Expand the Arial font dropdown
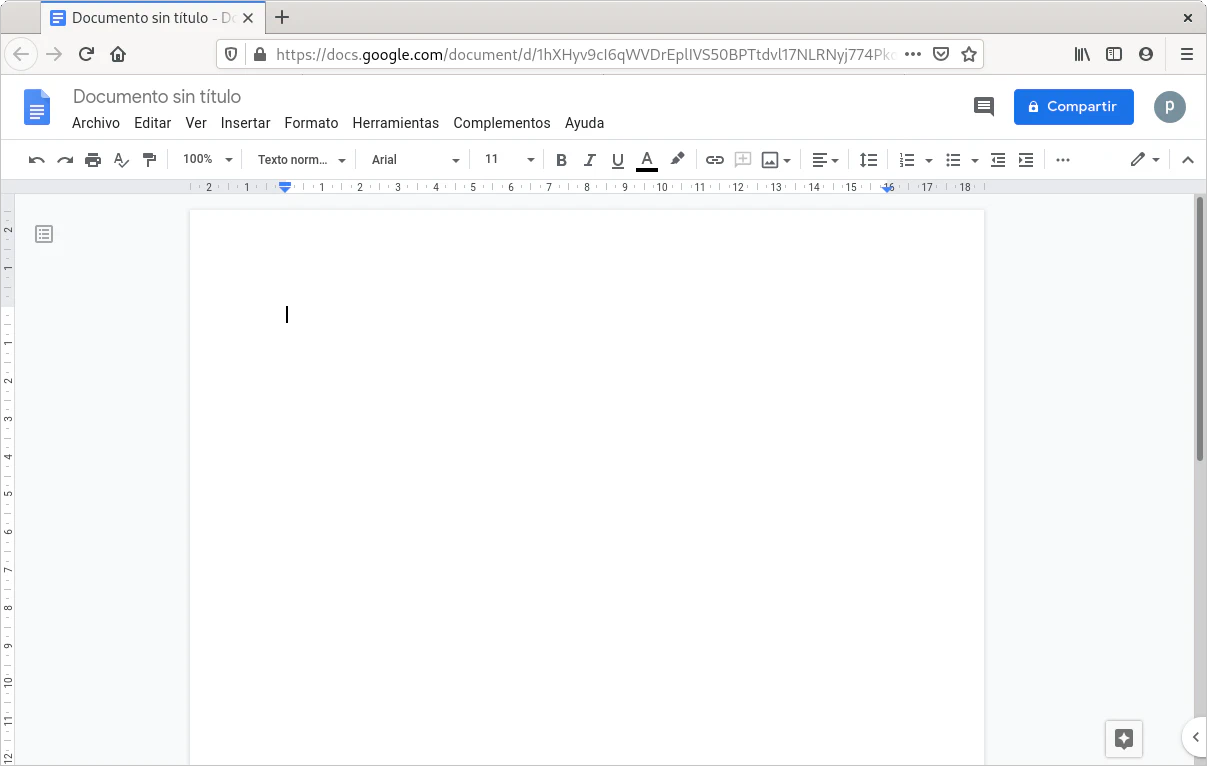The width and height of the screenshot is (1207, 766). pyautogui.click(x=415, y=160)
